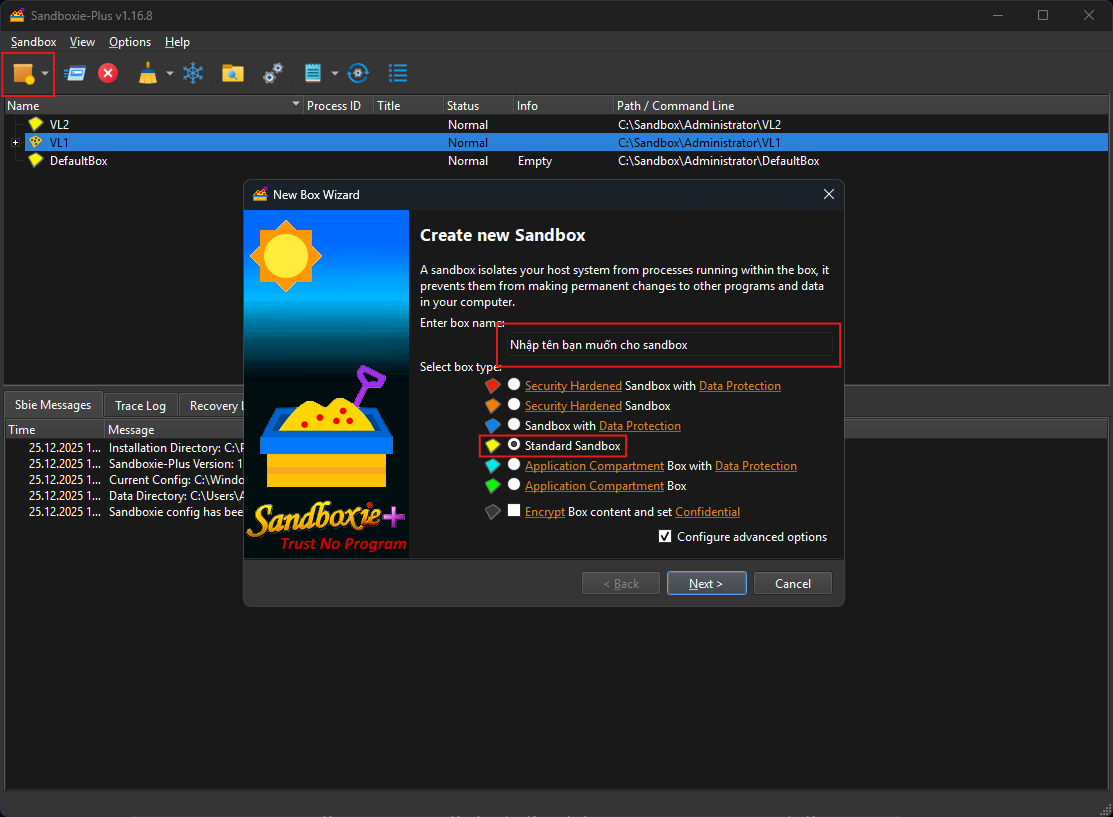The width and height of the screenshot is (1113, 817).
Task: Click the red Terminate All Processes icon
Action: pyautogui.click(x=108, y=73)
